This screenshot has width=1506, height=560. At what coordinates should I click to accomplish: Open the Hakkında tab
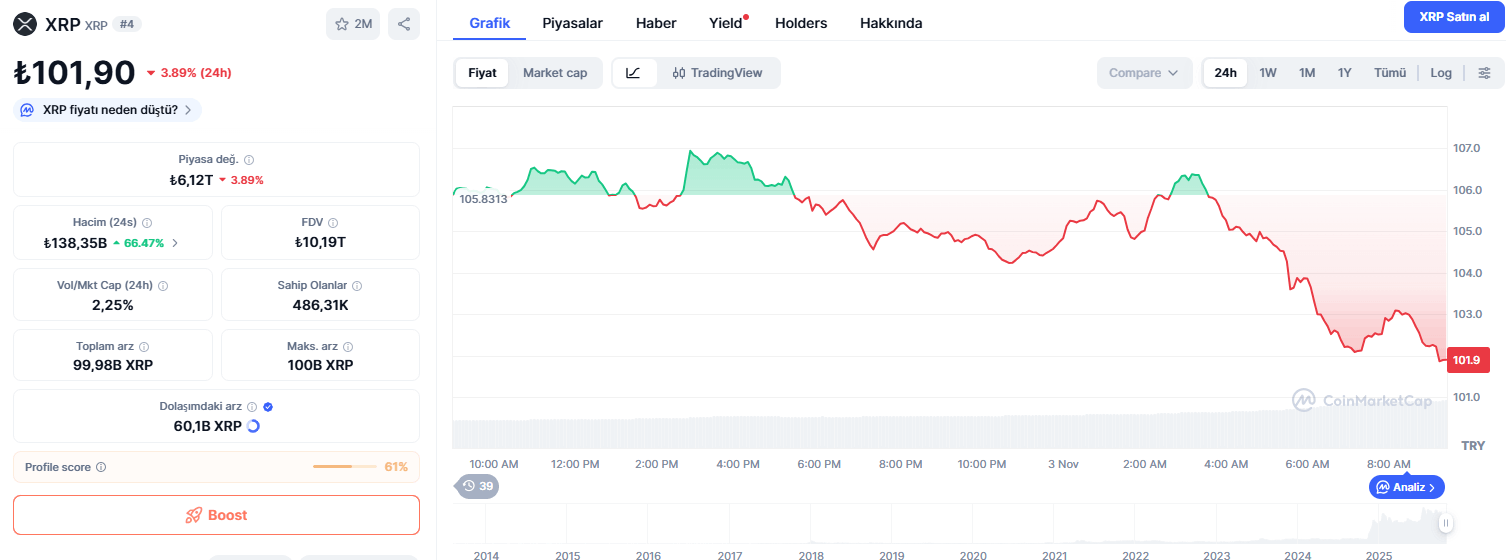pos(891,23)
